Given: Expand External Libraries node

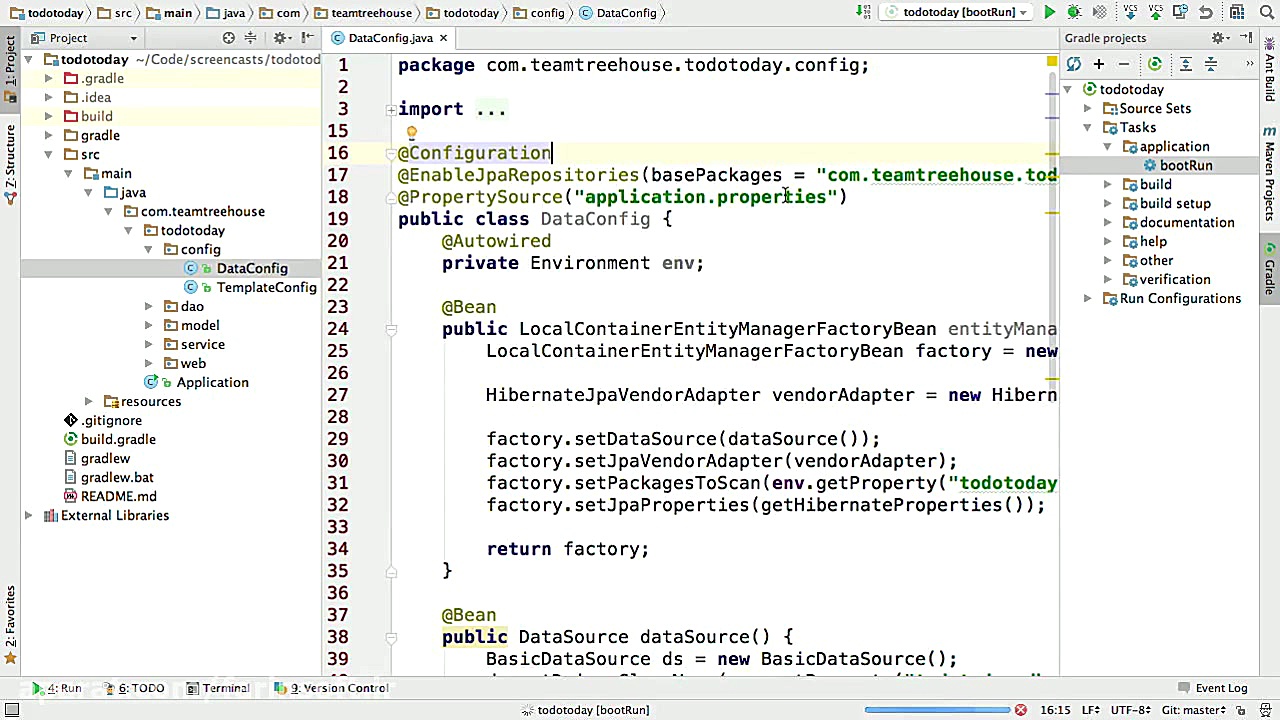Looking at the screenshot, I should (28, 516).
